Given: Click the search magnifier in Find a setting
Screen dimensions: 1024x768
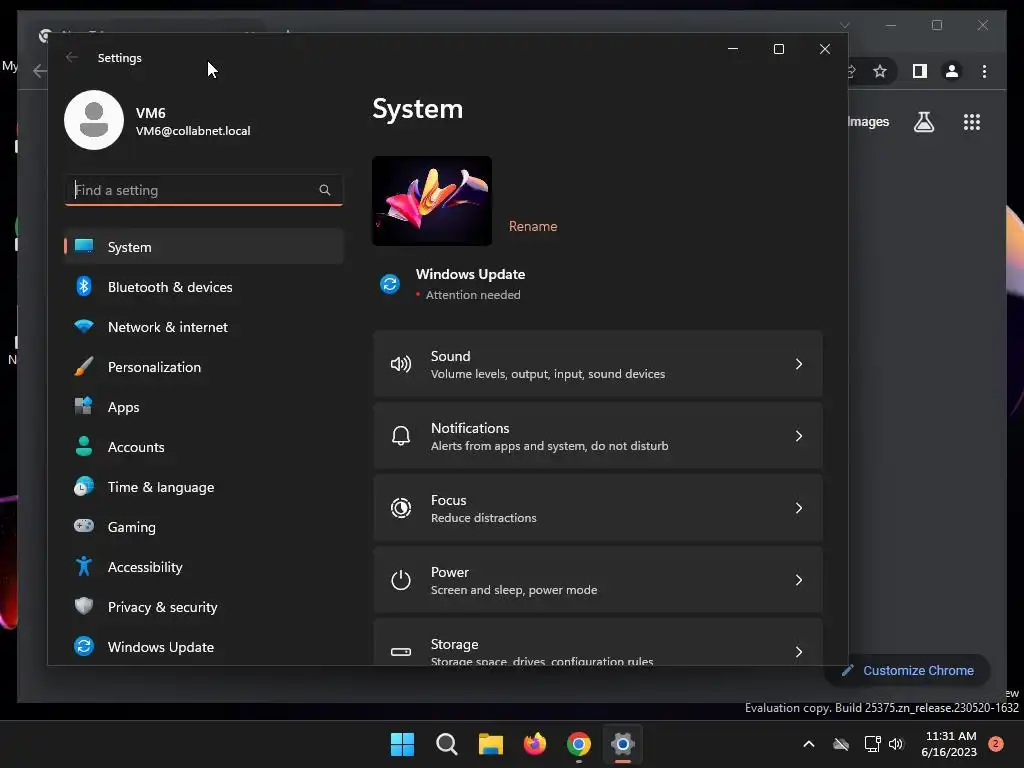Looking at the screenshot, I should [x=325, y=190].
